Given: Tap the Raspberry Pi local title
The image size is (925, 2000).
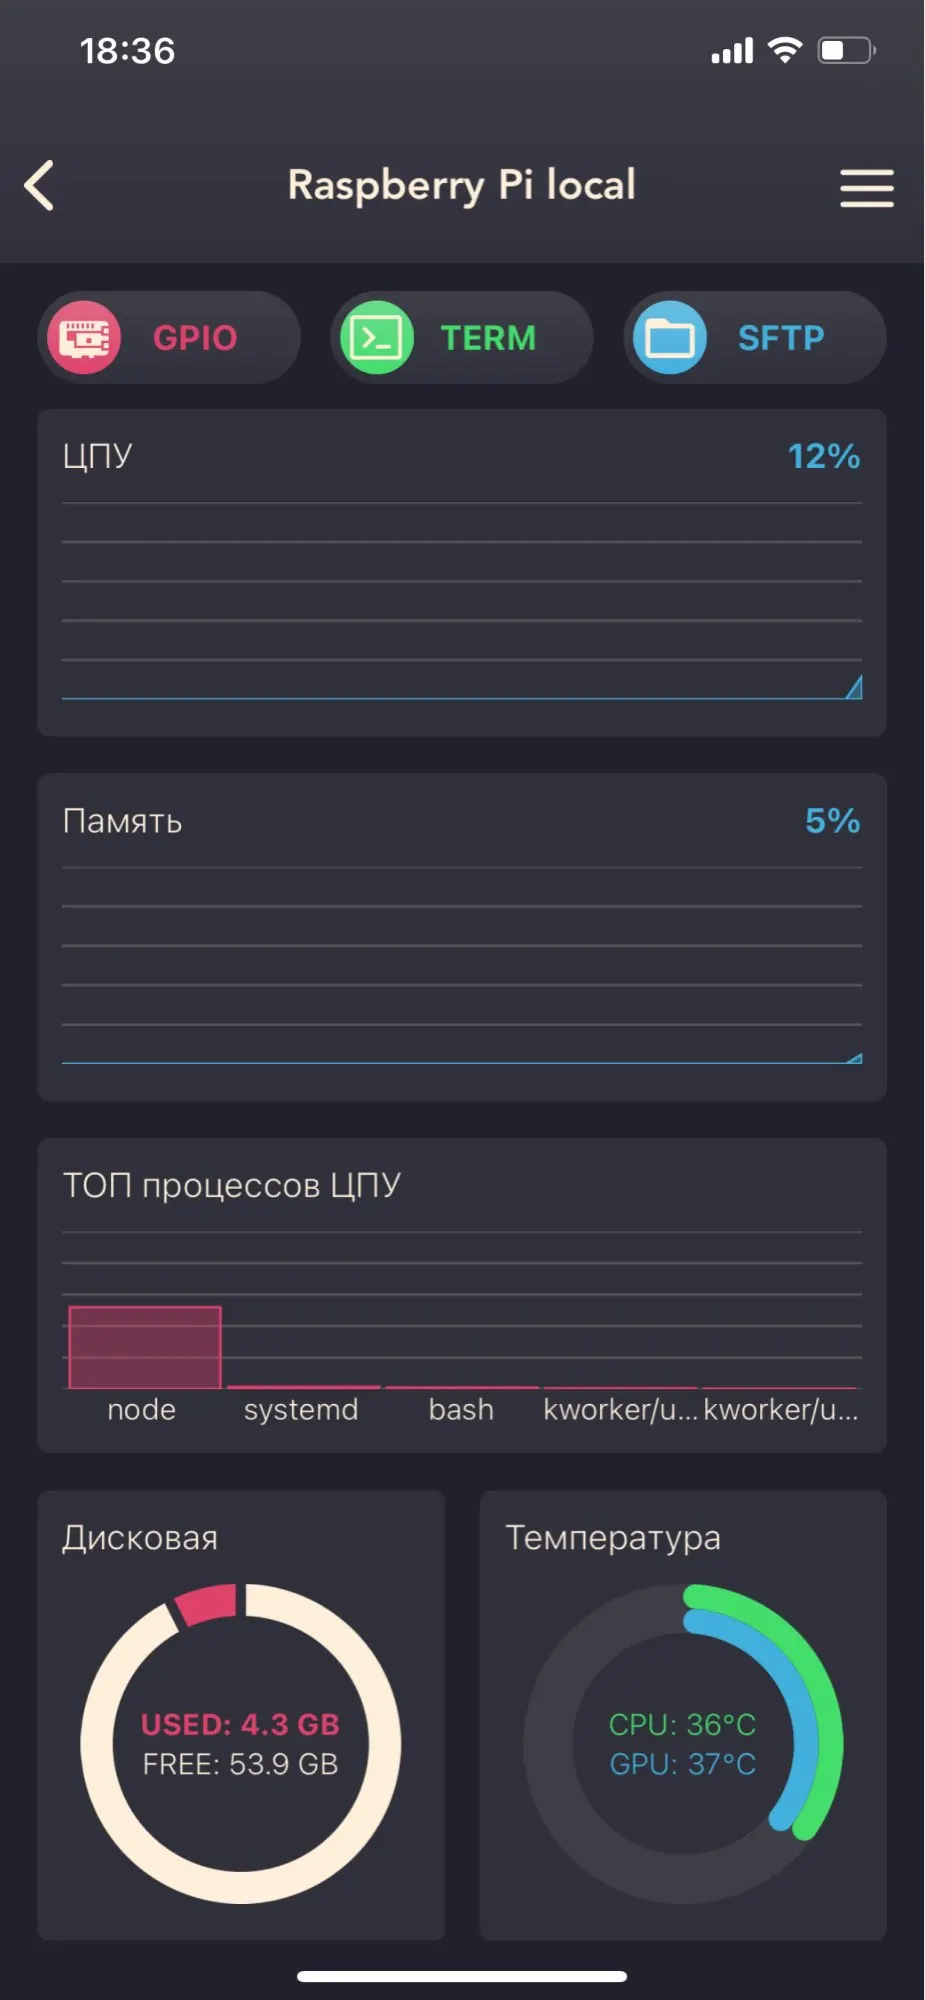Looking at the screenshot, I should 461,186.
